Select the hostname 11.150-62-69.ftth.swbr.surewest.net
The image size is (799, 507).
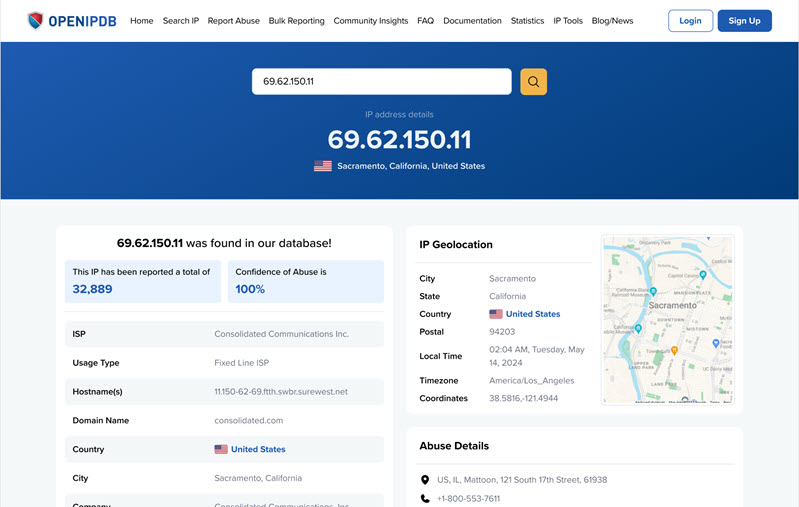tap(281, 392)
